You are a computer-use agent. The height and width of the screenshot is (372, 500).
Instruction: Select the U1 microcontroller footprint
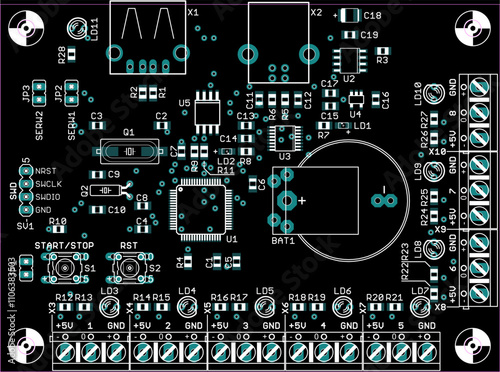click(x=201, y=210)
